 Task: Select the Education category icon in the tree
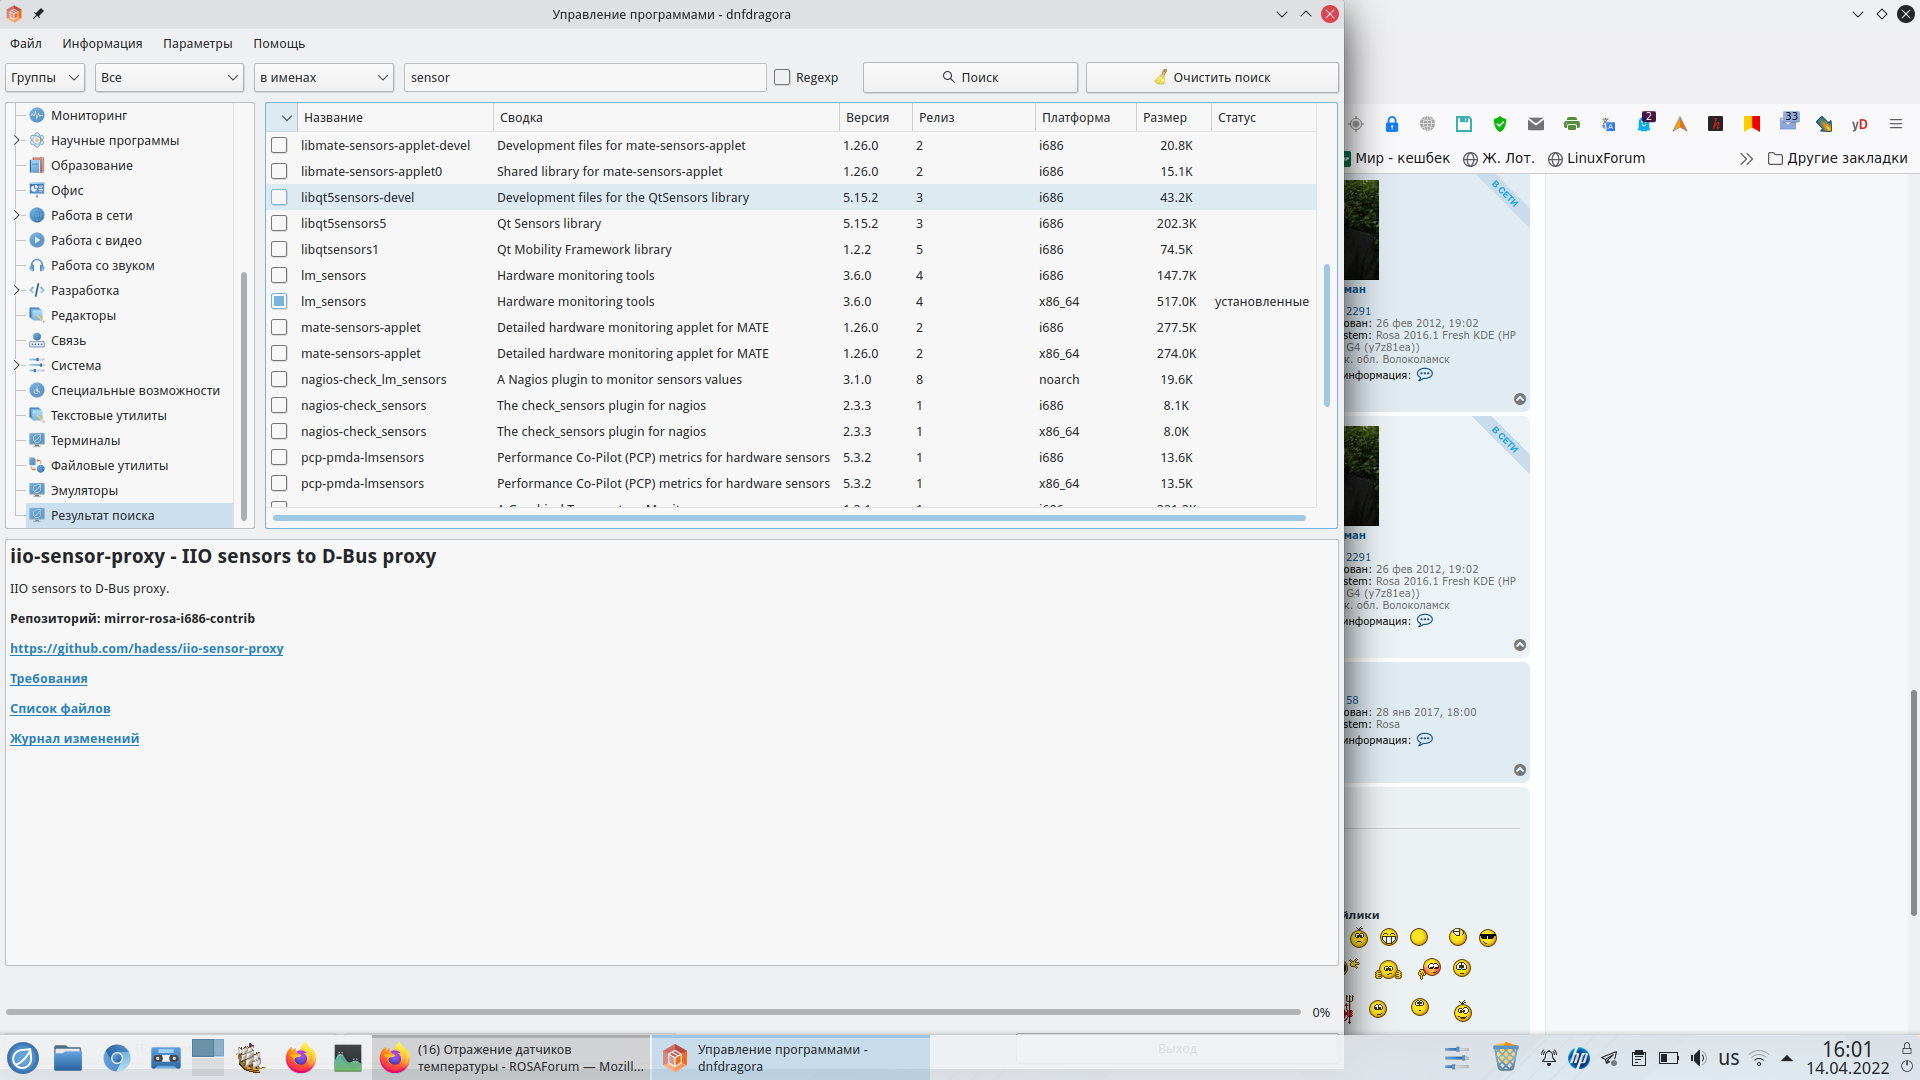(37, 165)
